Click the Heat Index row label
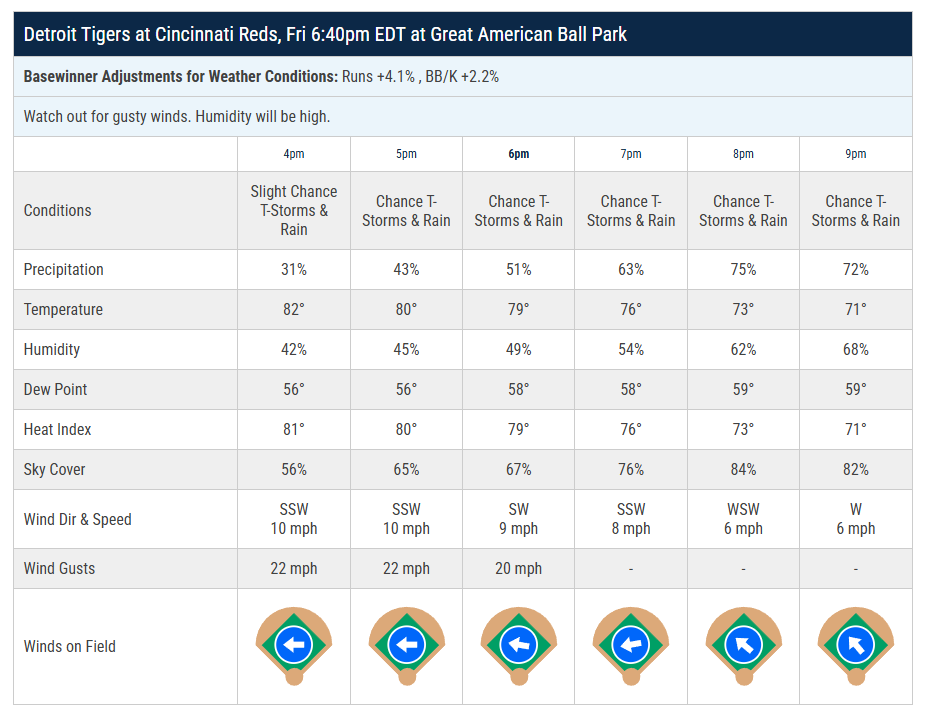 coord(58,430)
